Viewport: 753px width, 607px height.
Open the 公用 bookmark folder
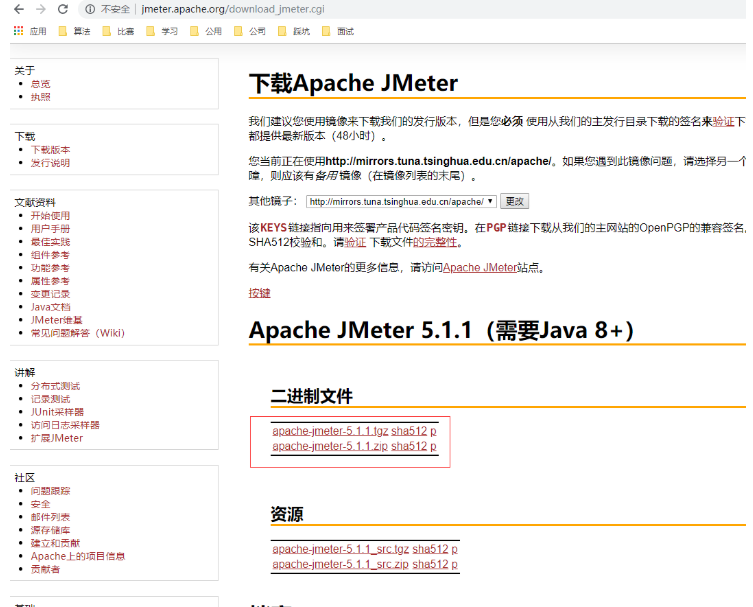tap(206, 31)
